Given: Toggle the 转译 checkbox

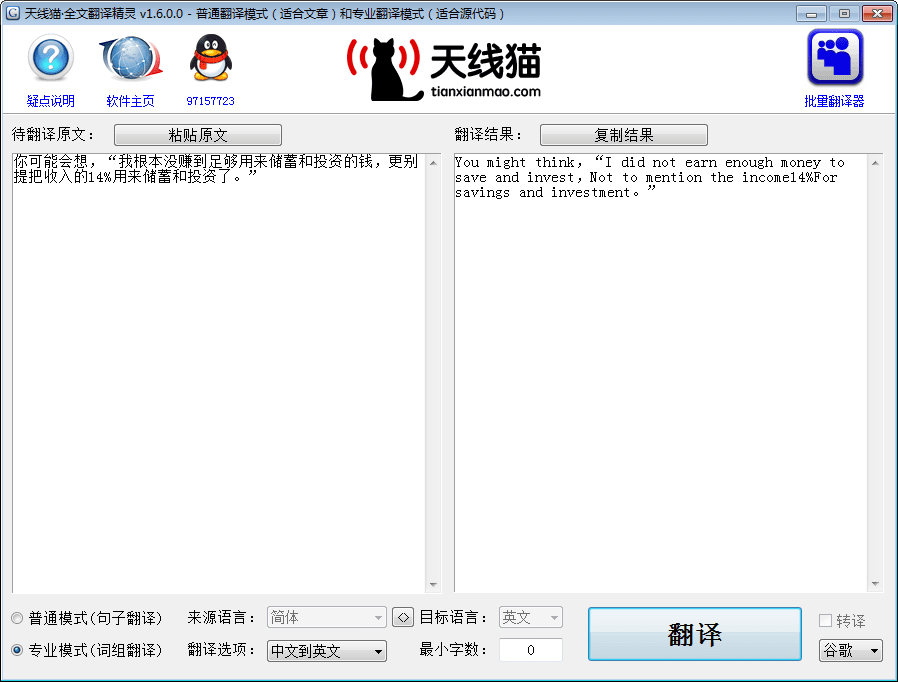Looking at the screenshot, I should coord(825,620).
